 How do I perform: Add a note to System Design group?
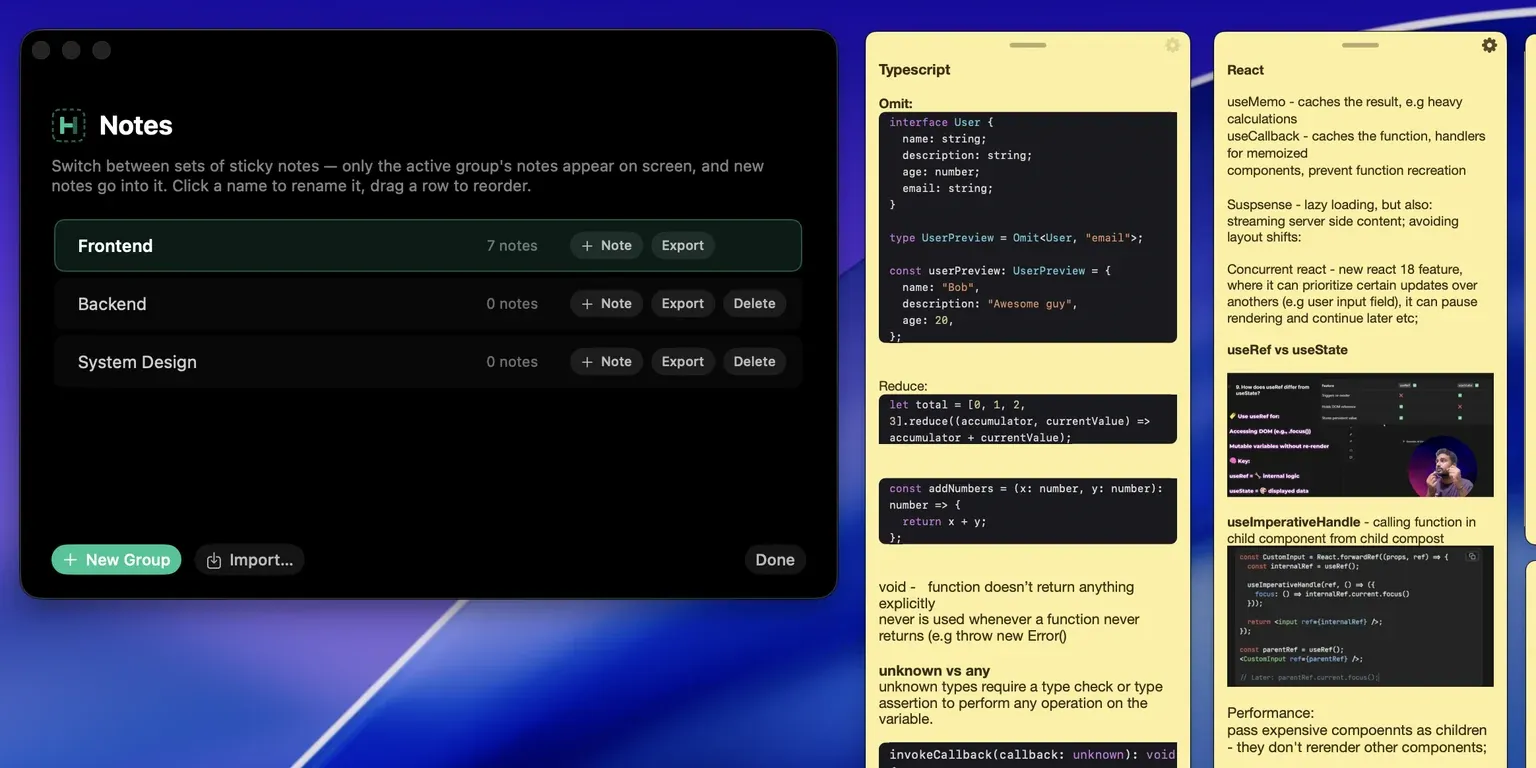(x=606, y=362)
